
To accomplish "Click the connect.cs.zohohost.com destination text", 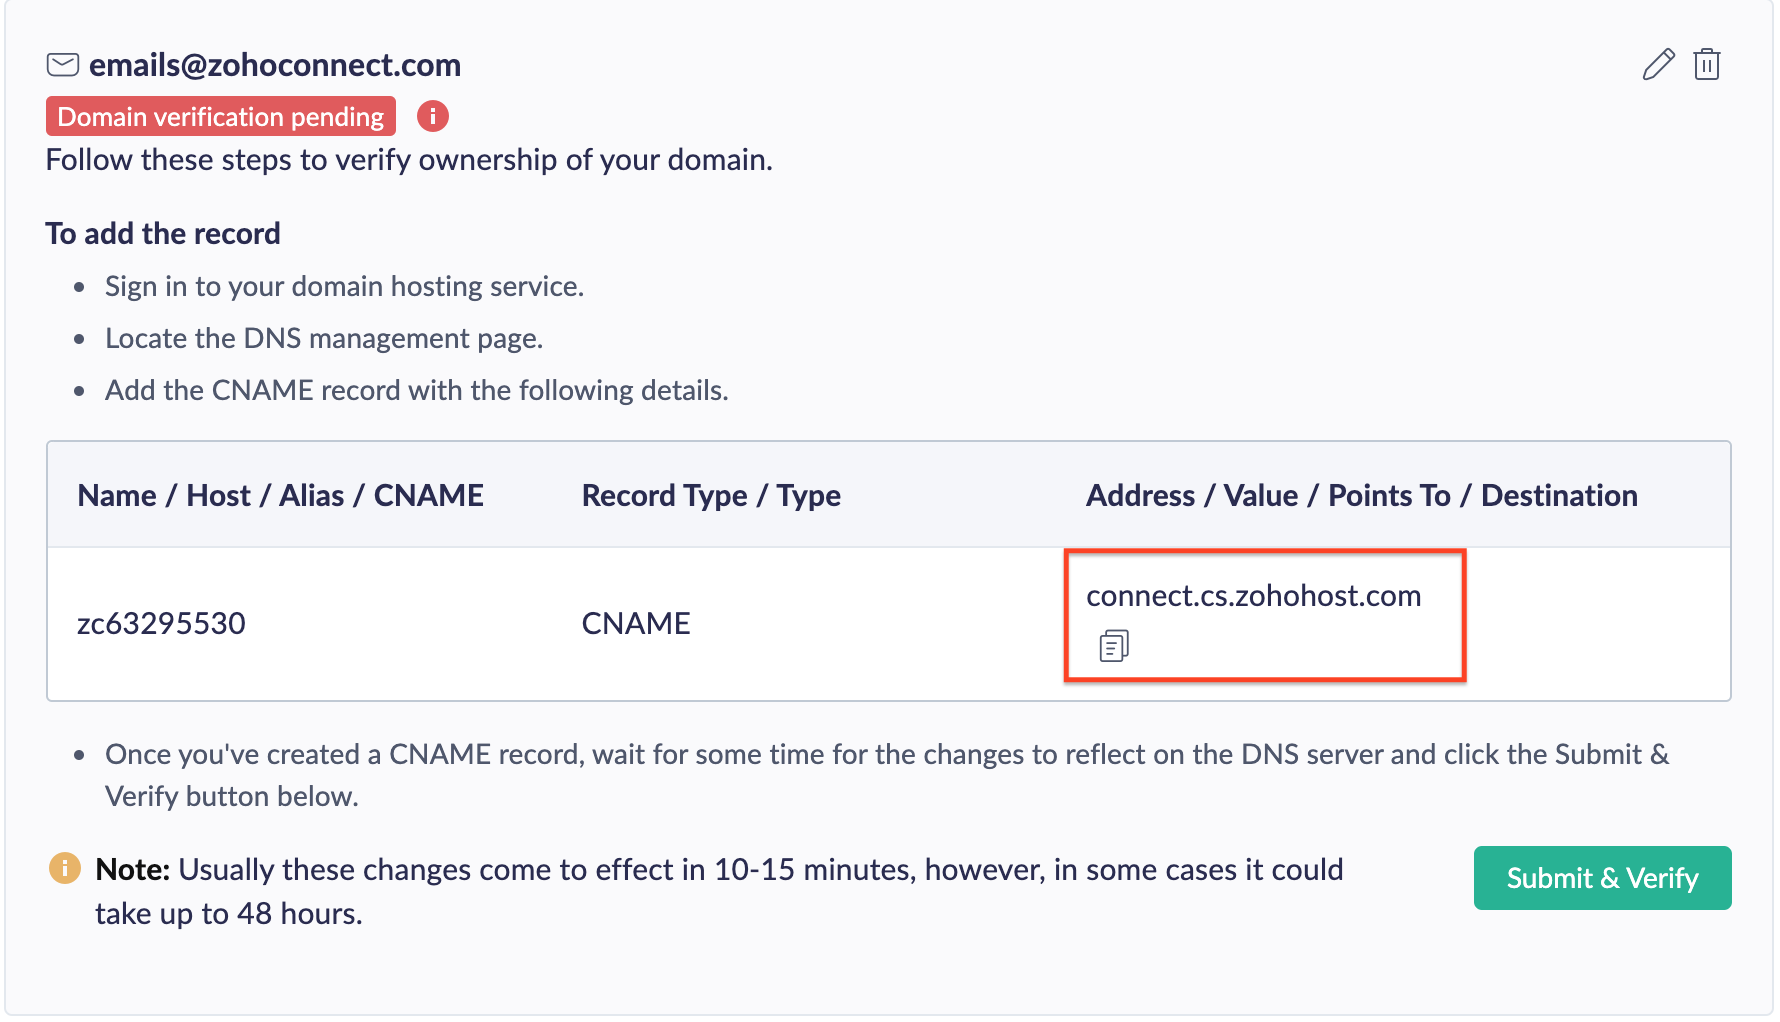I will pos(1253,596).
